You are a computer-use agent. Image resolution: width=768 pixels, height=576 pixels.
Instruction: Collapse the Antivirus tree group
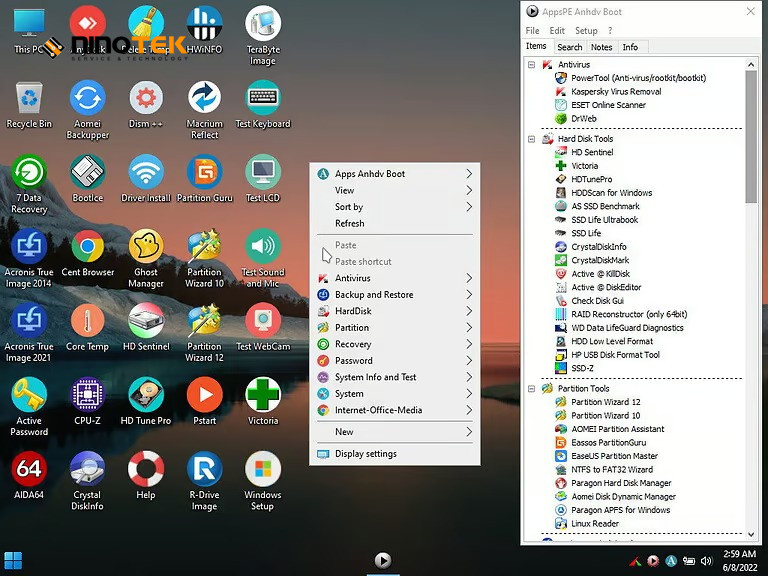[x=532, y=65]
